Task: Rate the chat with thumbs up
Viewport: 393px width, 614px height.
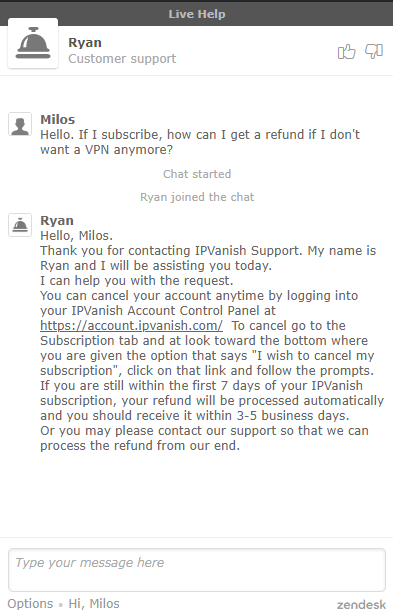Action: 346,51
